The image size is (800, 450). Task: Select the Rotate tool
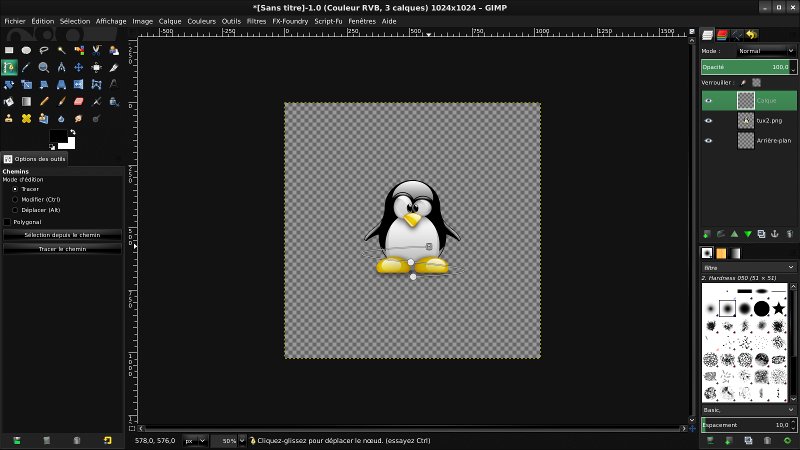click(x=9, y=84)
